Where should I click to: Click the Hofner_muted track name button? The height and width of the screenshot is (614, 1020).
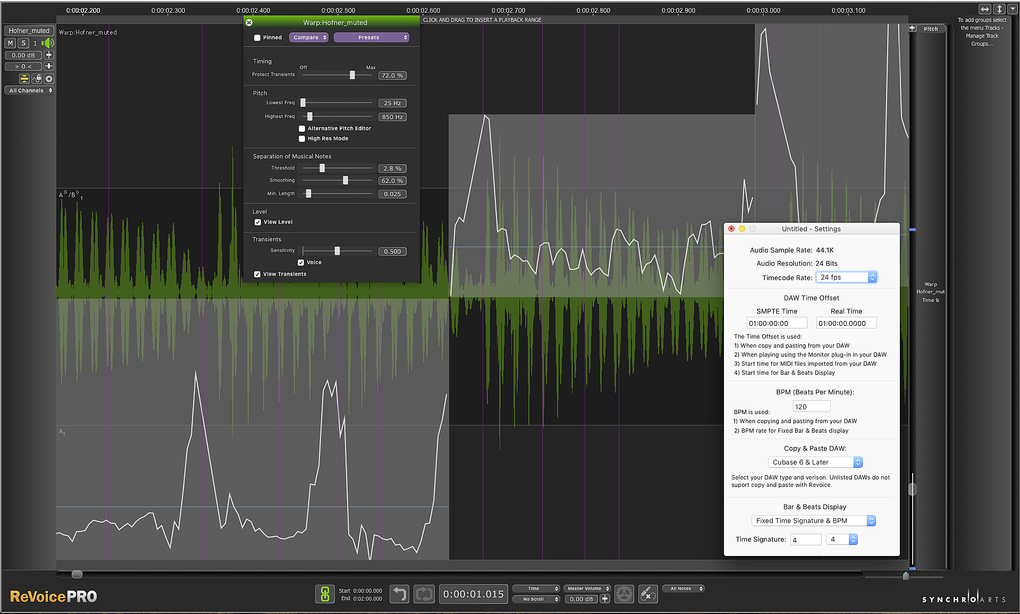point(29,31)
